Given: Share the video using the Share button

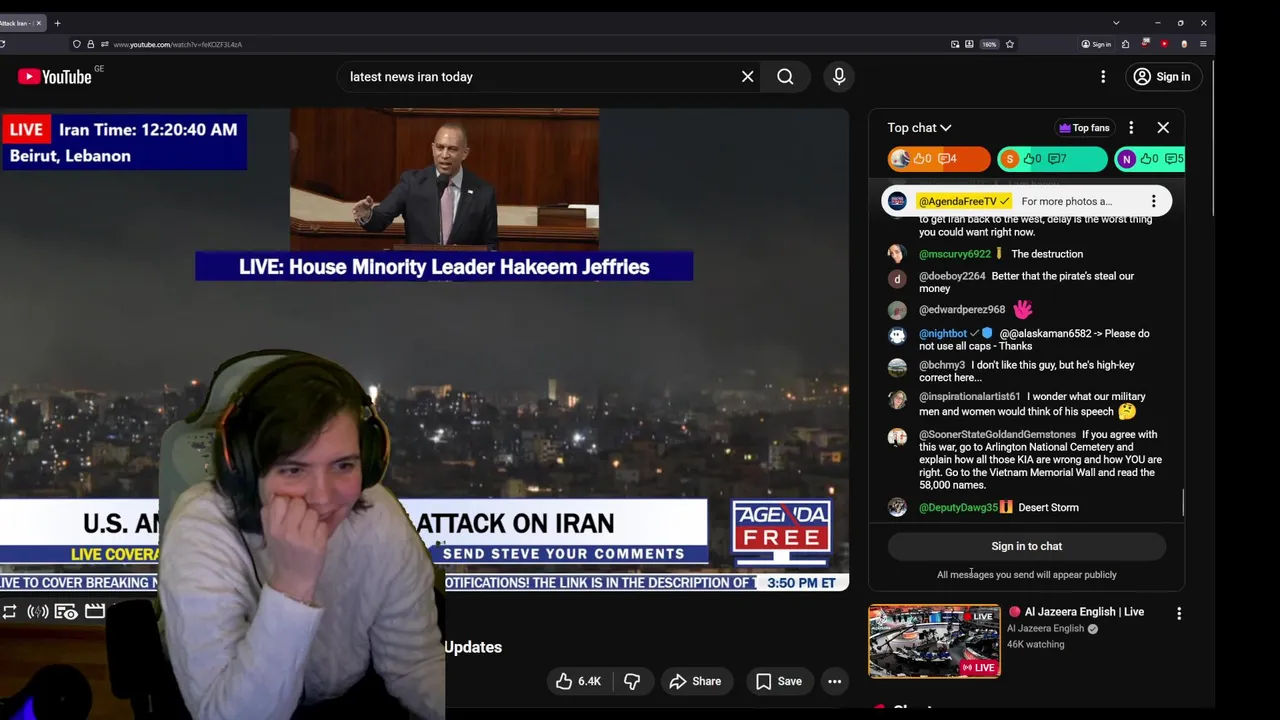Looking at the screenshot, I should (x=695, y=681).
